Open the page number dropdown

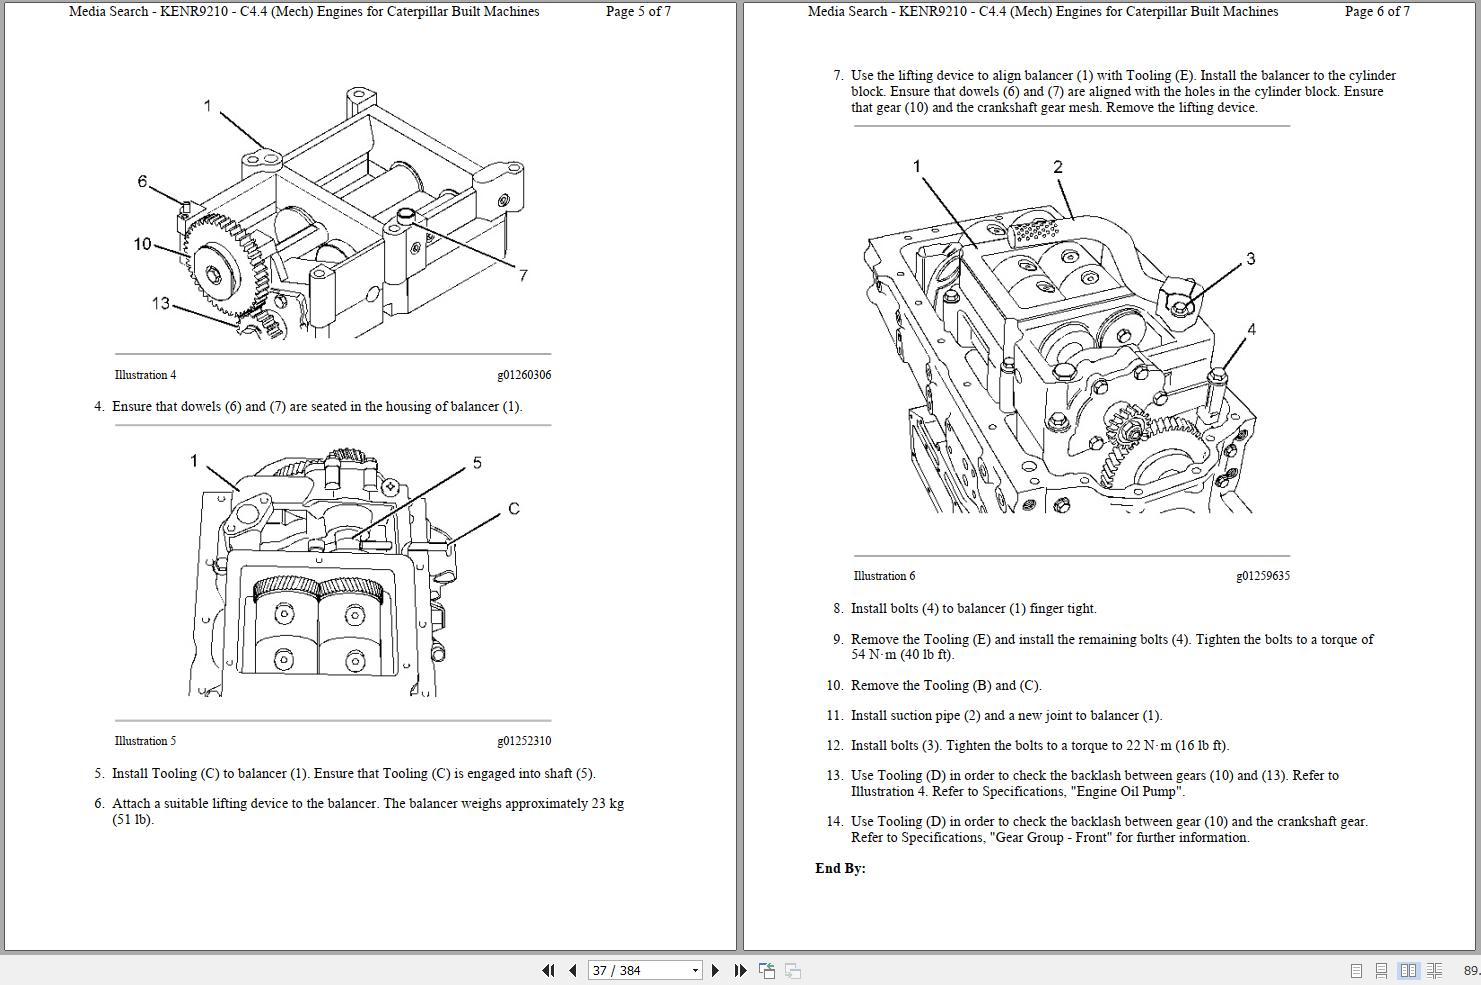point(694,970)
